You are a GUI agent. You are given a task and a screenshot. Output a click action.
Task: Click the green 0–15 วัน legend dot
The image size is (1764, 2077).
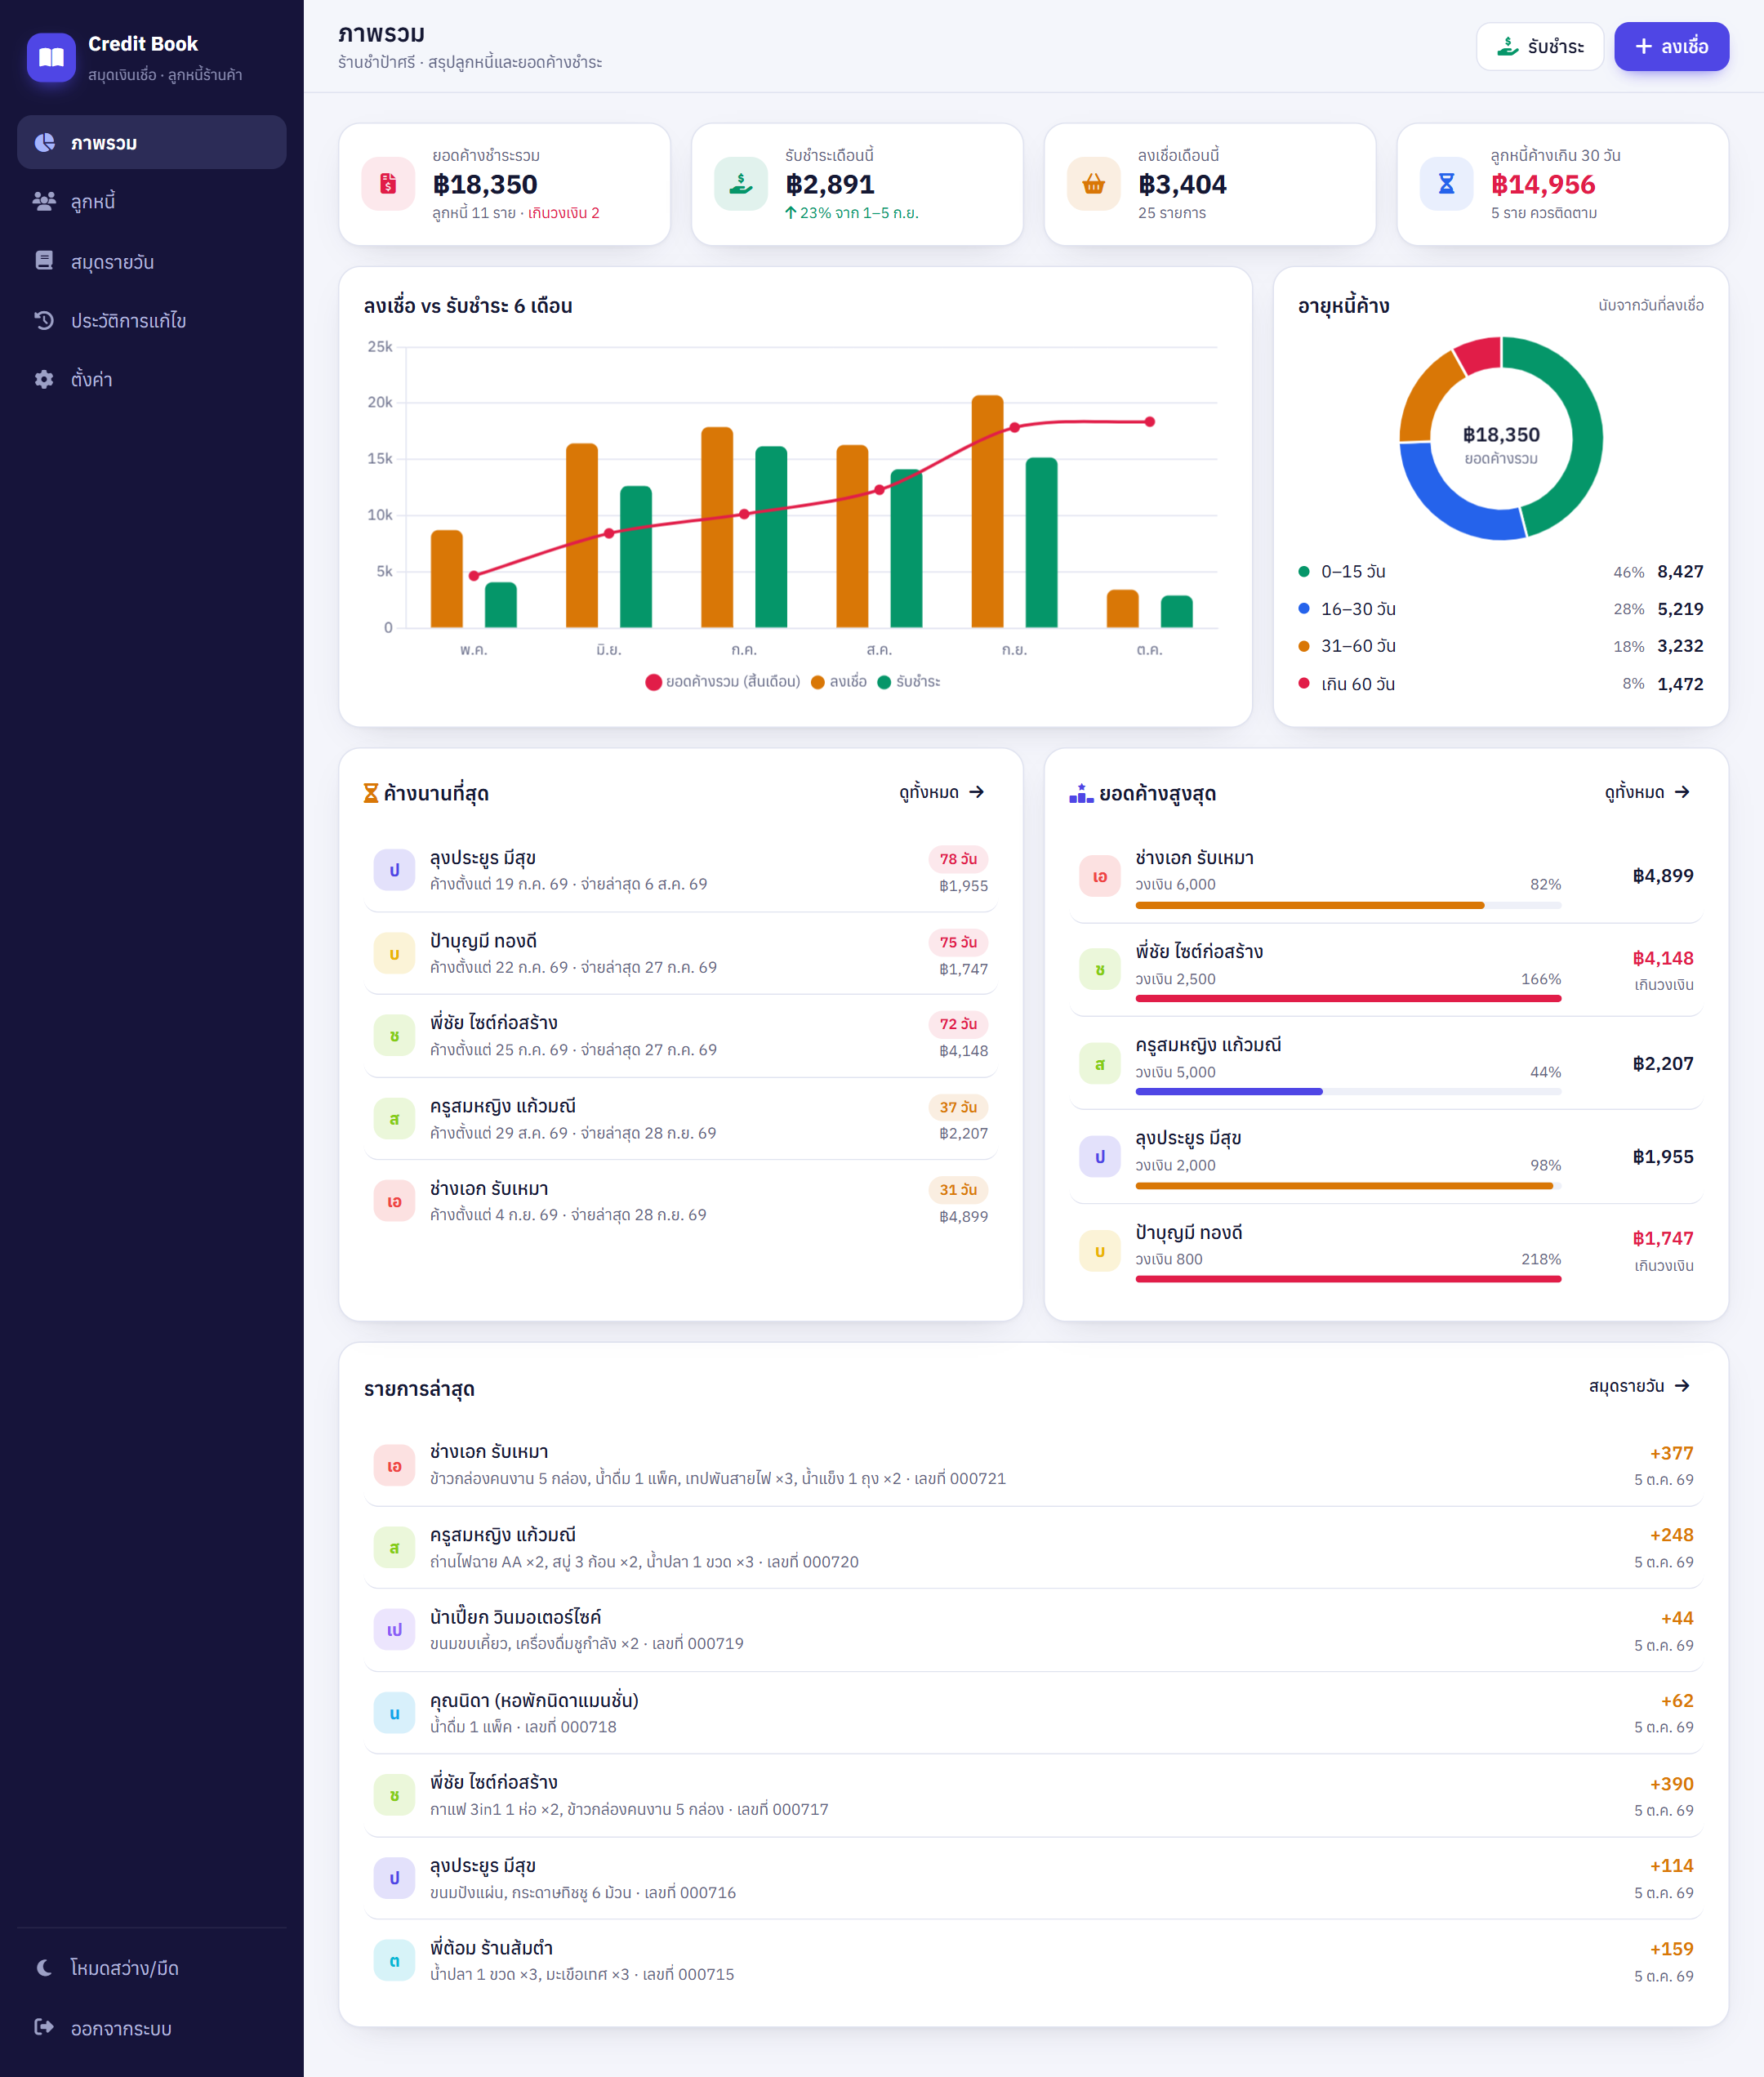point(1304,572)
